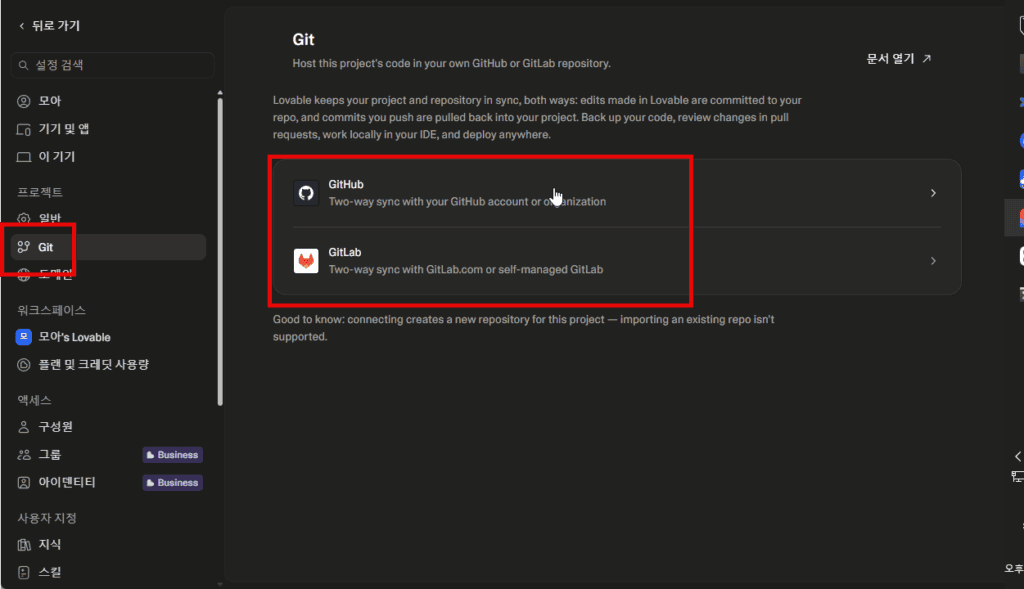Click the 액세스 section heading
The image size is (1024, 589).
34,400
